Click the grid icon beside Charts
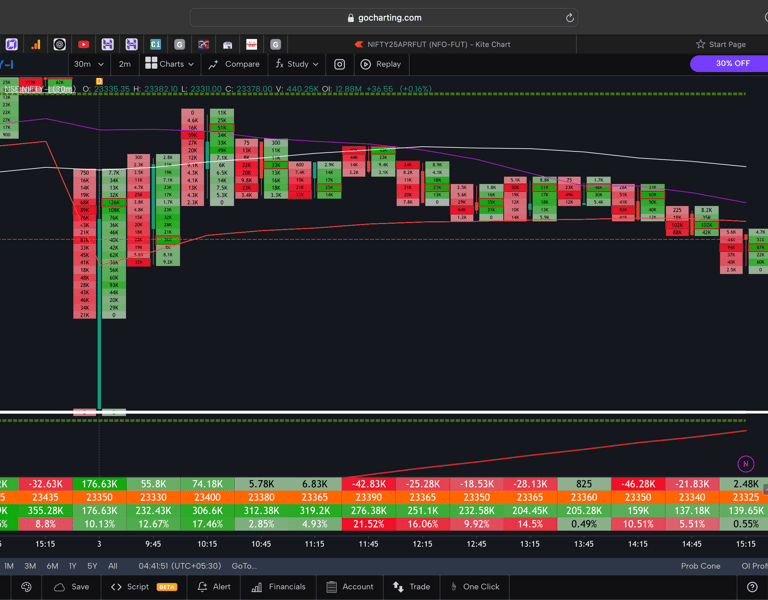This screenshot has height=600, width=768. pos(151,63)
